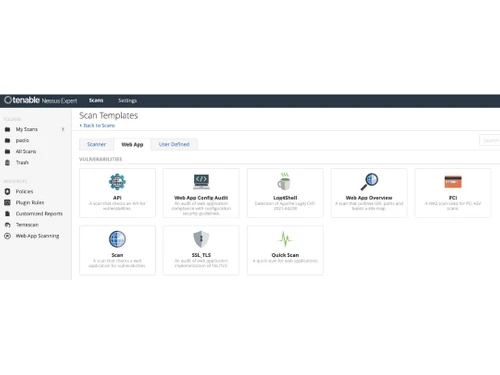The image size is (500, 375).
Task: Open the paolo folder label
Action: [x=22, y=140]
